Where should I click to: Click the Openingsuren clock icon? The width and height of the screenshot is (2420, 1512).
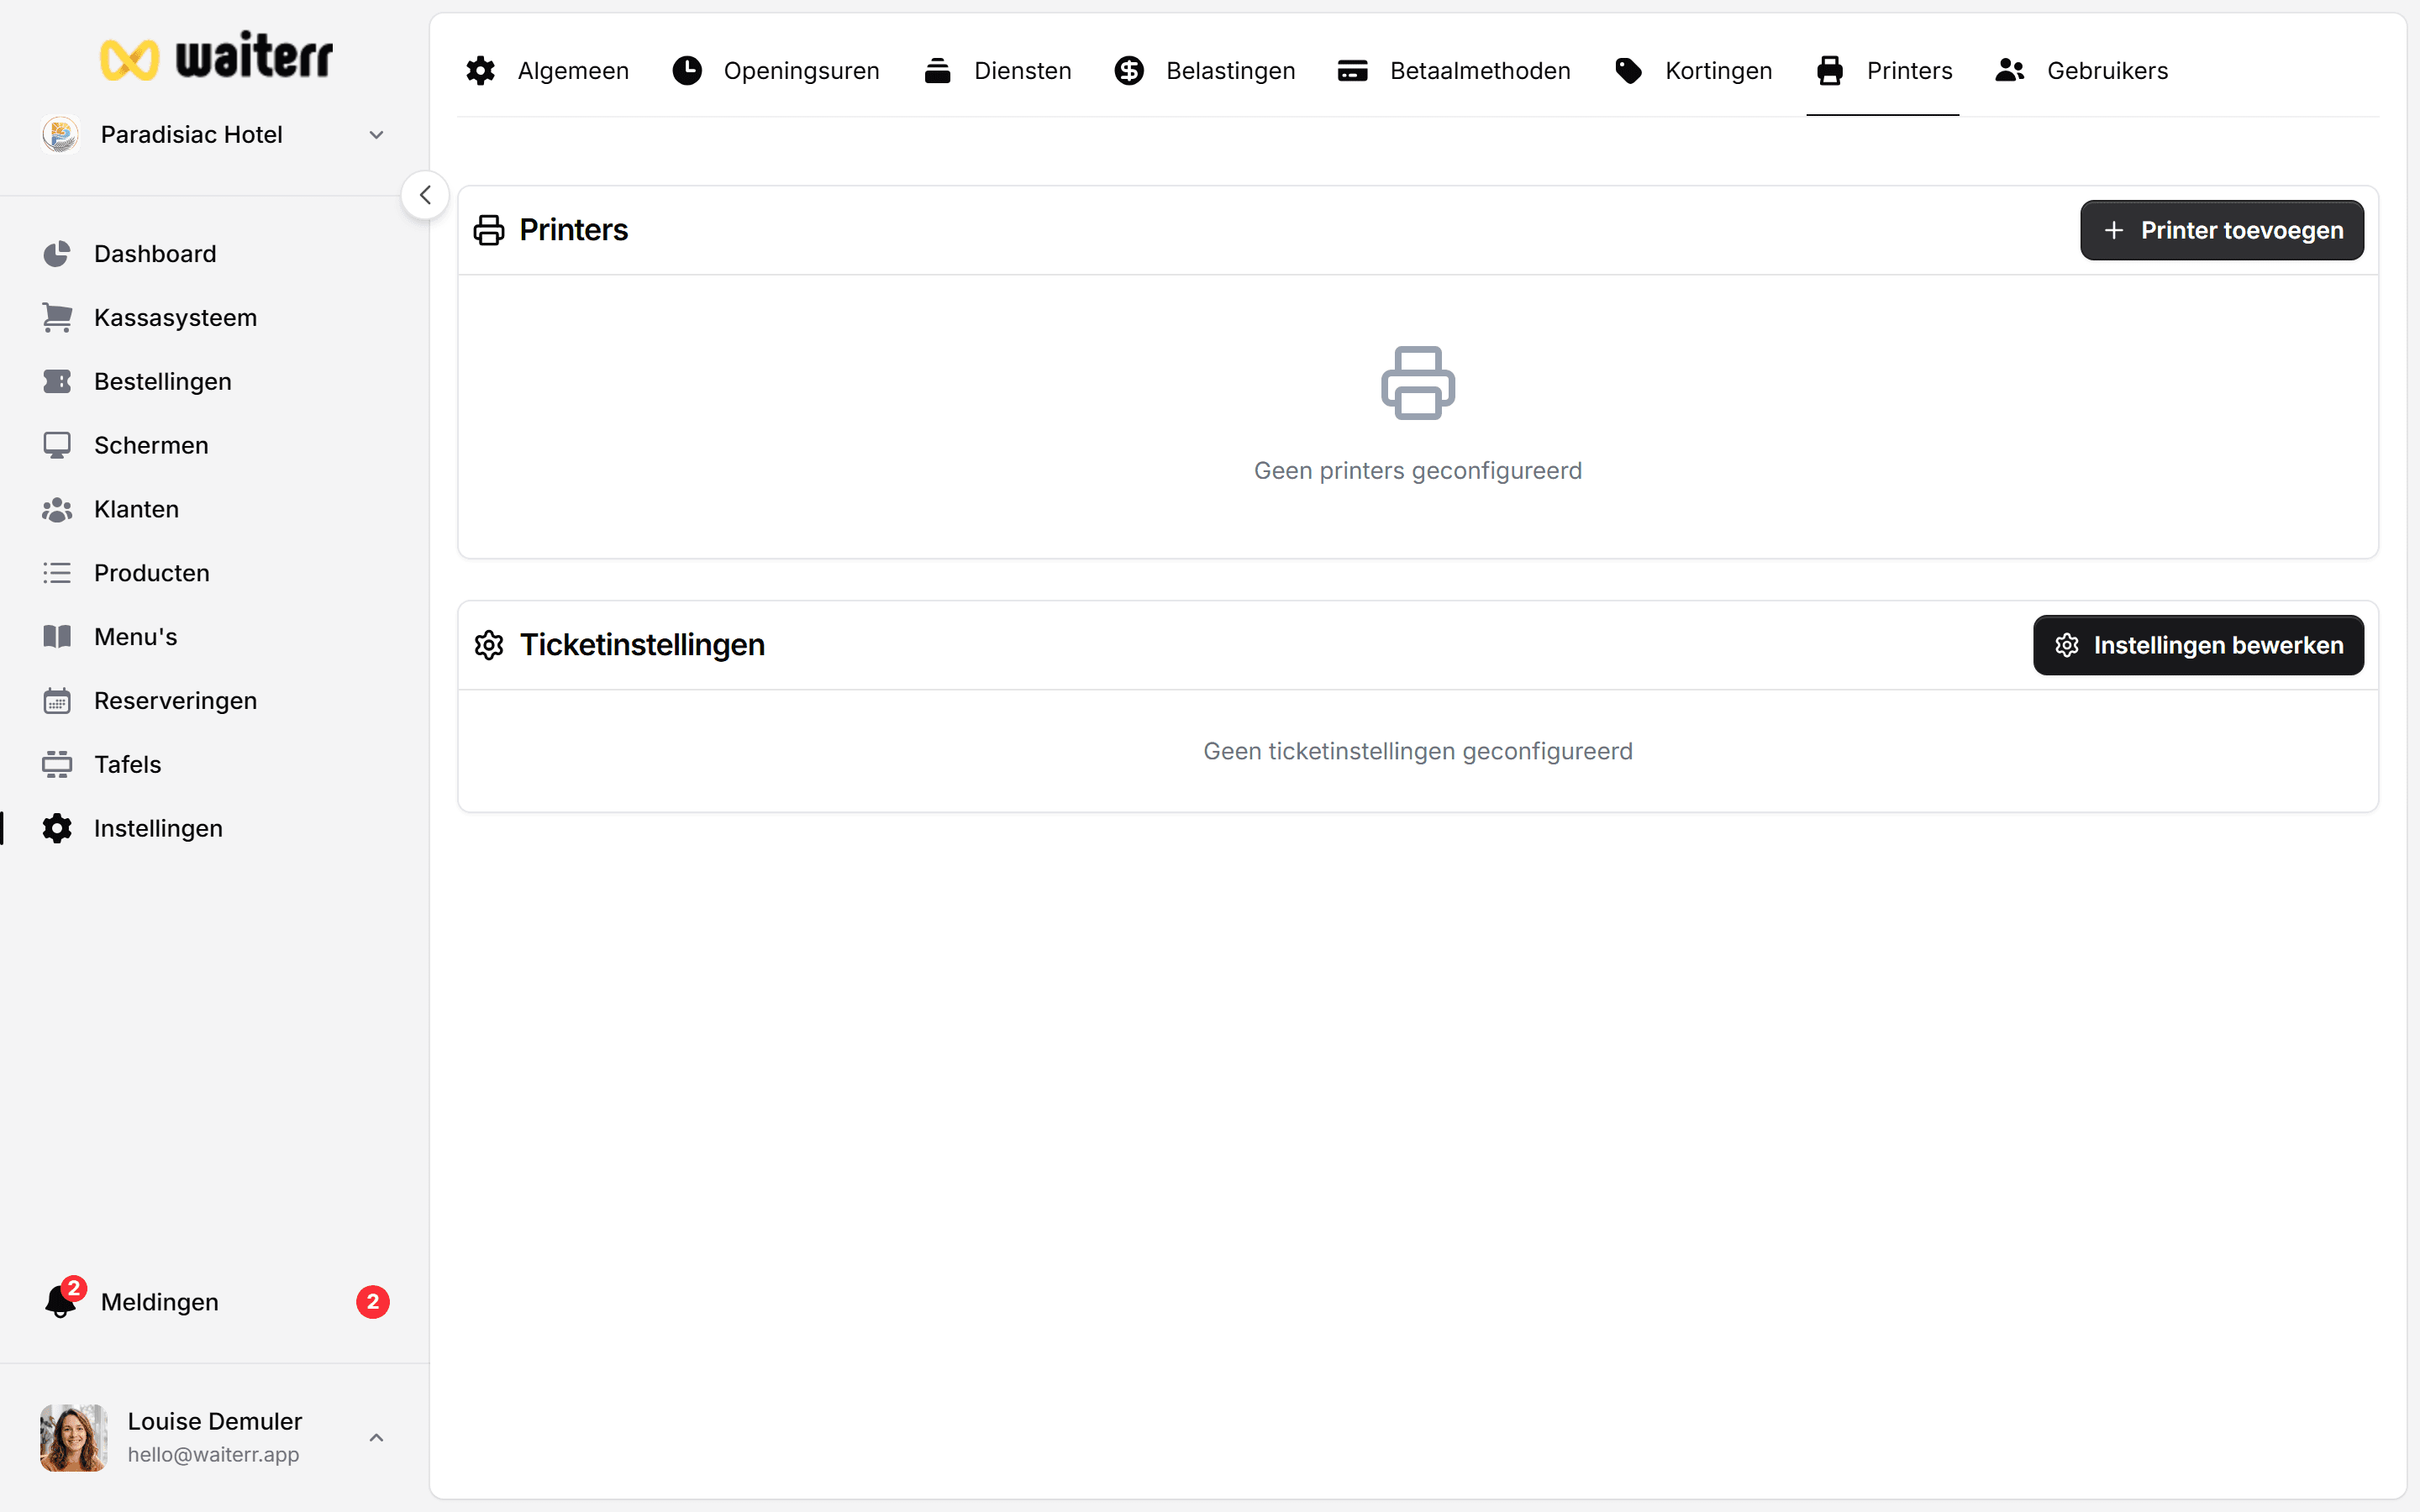point(687,71)
